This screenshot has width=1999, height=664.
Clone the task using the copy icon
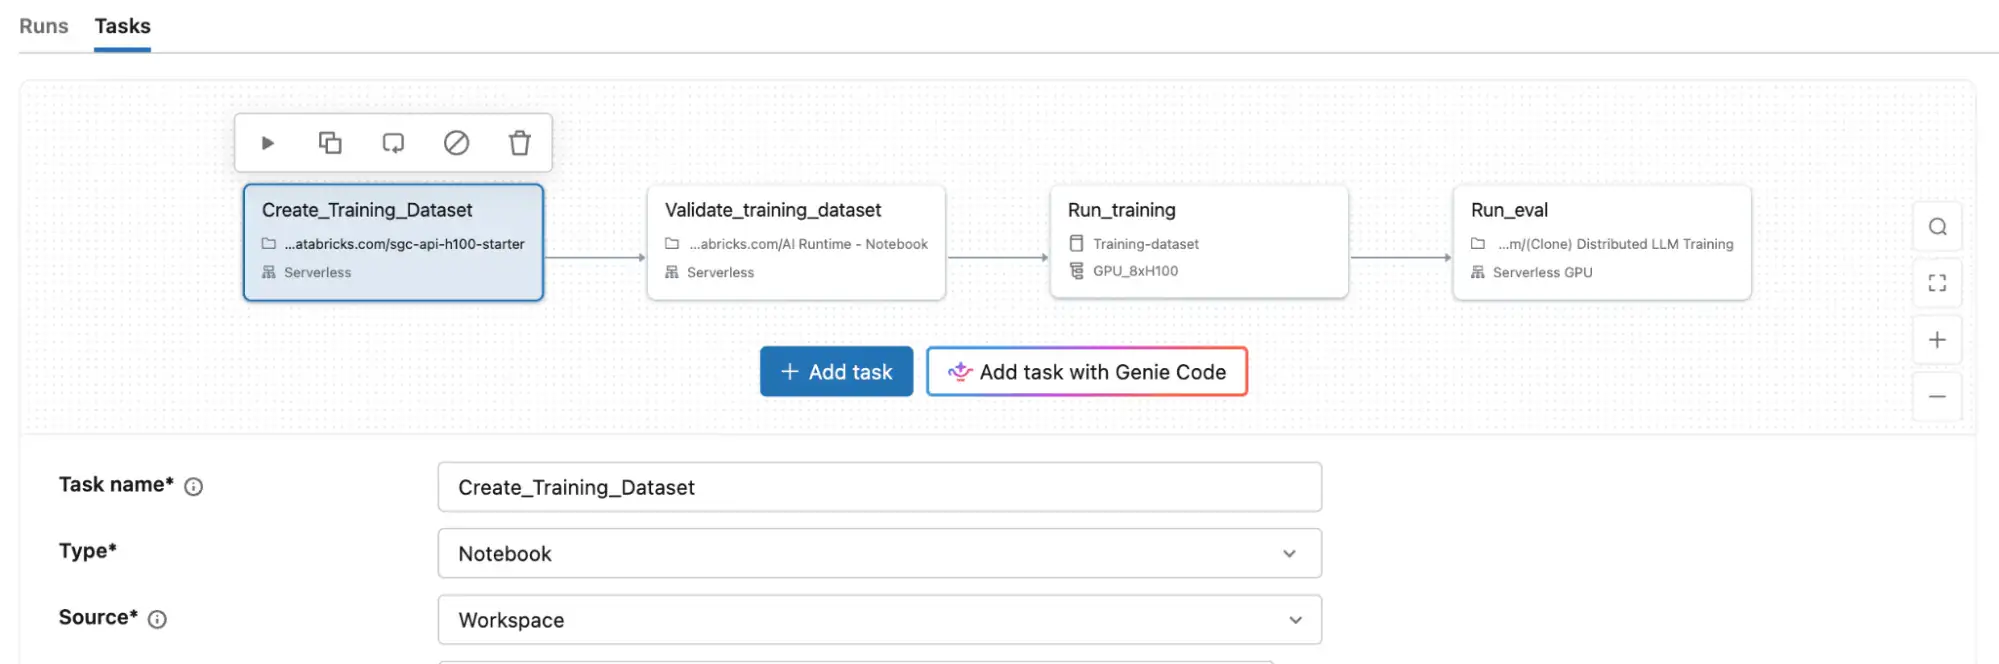pos(330,143)
